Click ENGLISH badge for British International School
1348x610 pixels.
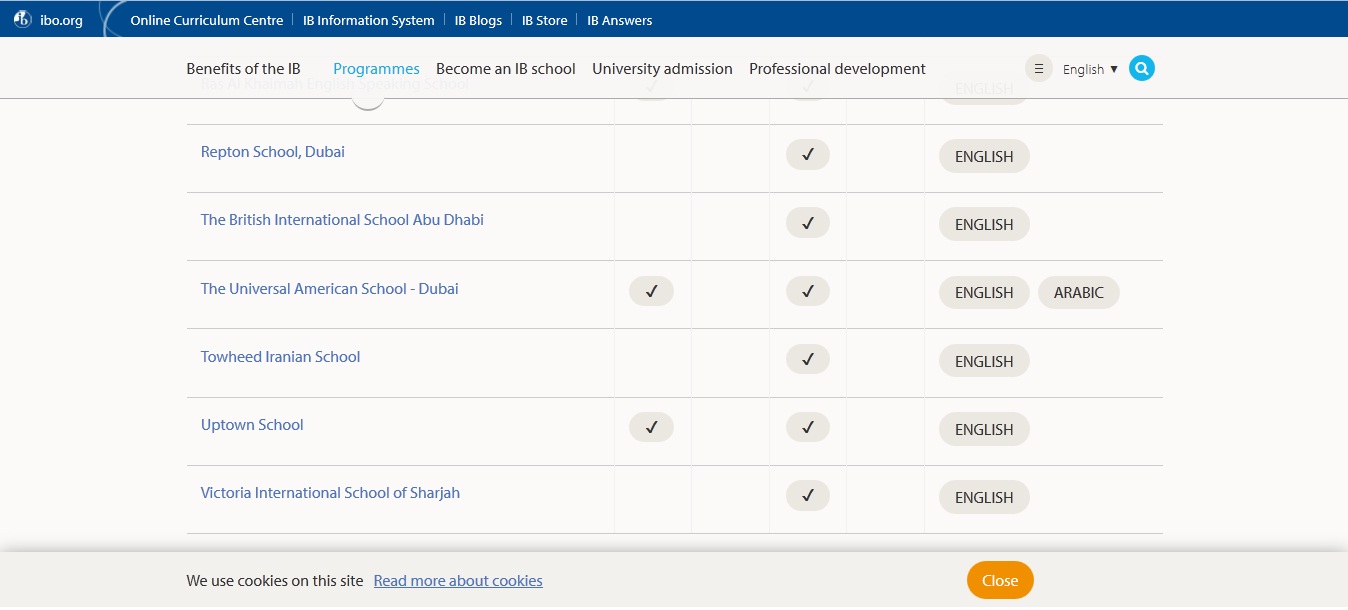(x=984, y=224)
